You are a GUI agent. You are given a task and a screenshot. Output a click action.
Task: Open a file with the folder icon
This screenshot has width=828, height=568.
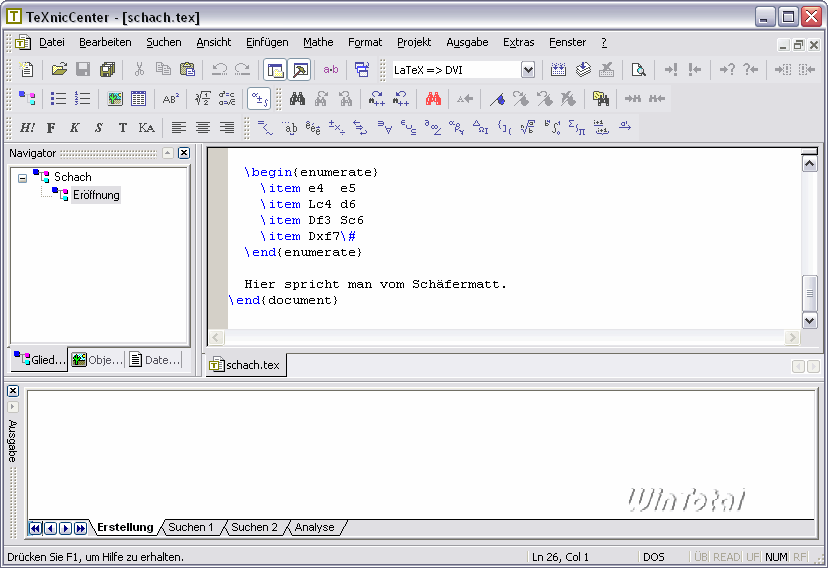[59, 70]
